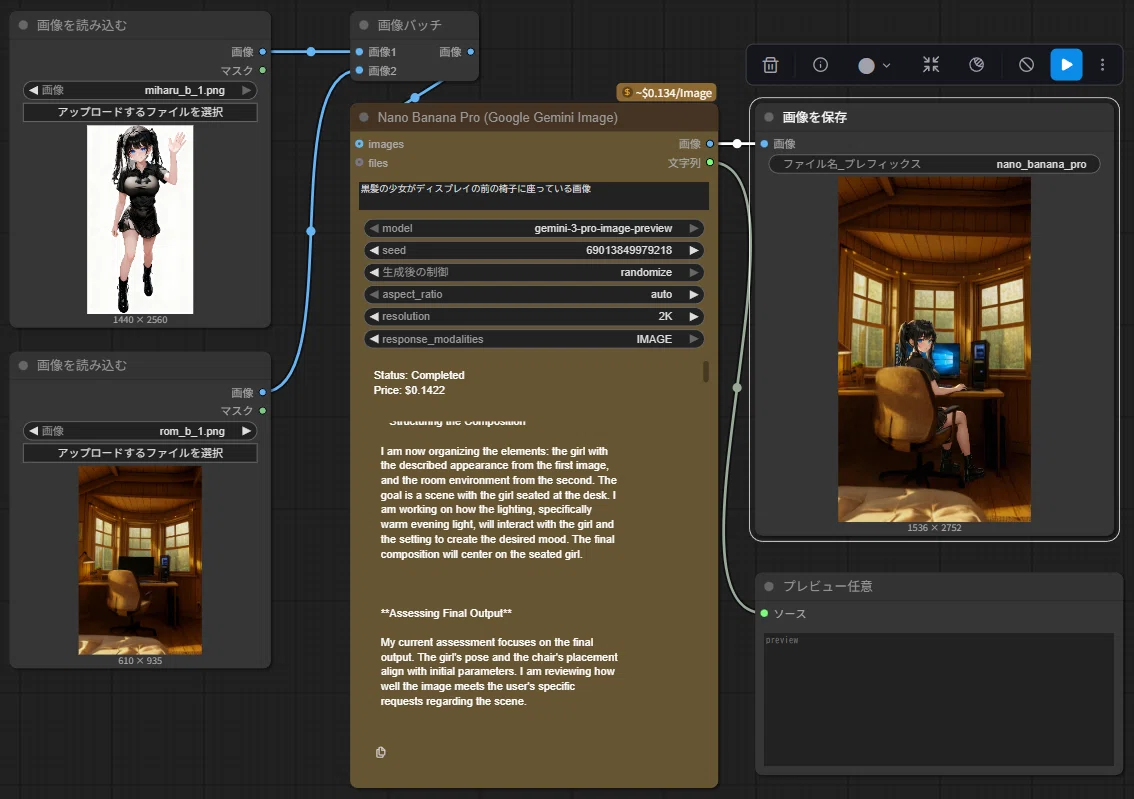Click the ~$0.134/Image price badge

coord(667,93)
